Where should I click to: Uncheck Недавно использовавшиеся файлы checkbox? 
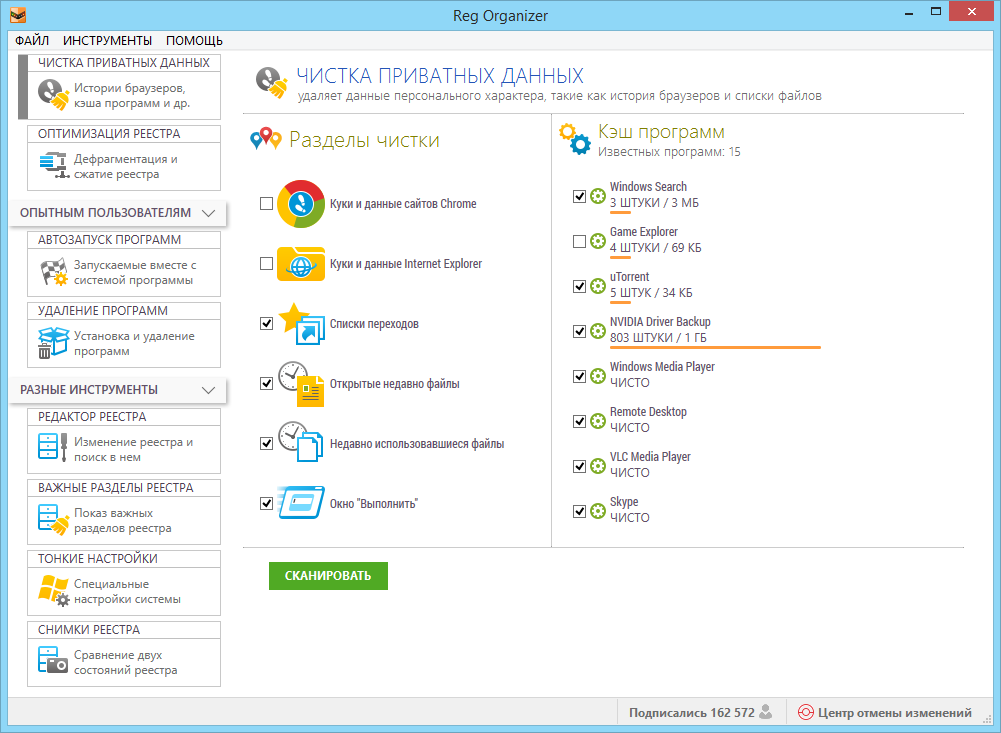(x=267, y=444)
